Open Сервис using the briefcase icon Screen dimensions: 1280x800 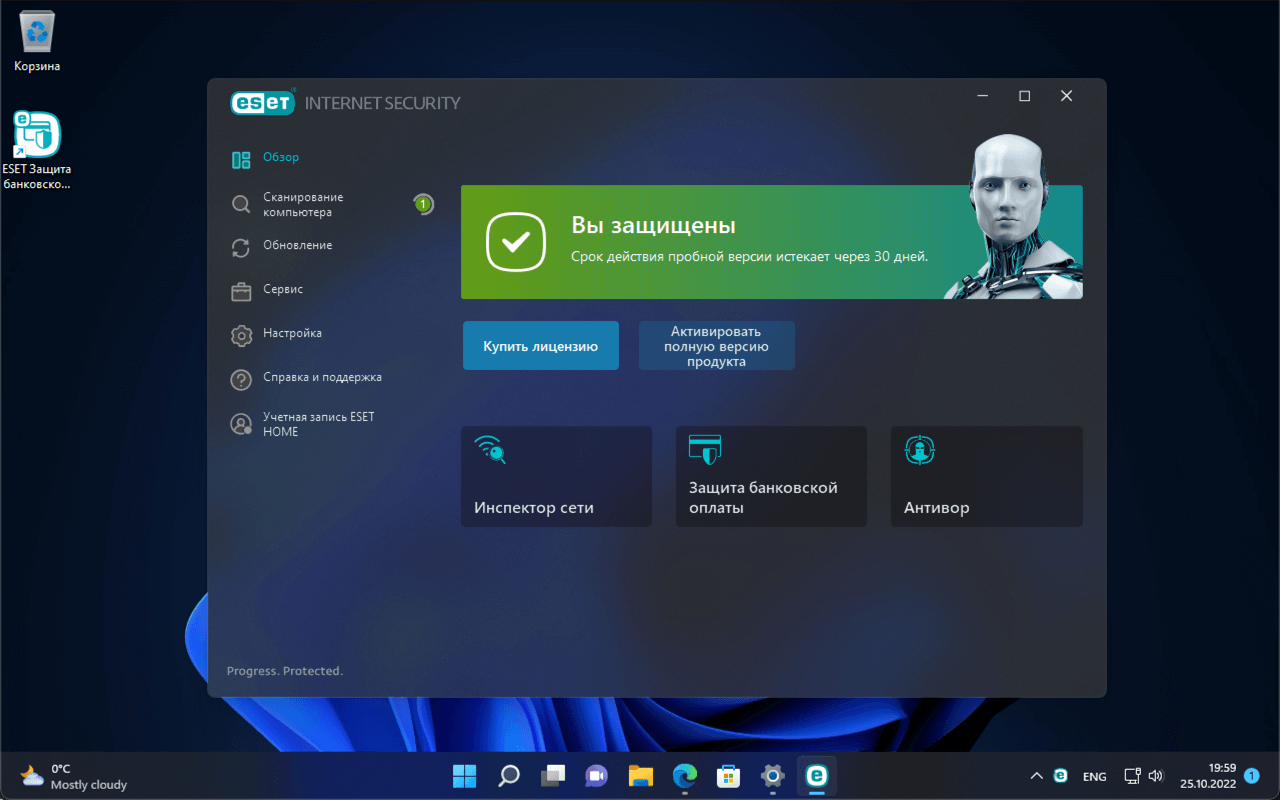pyautogui.click(x=241, y=289)
